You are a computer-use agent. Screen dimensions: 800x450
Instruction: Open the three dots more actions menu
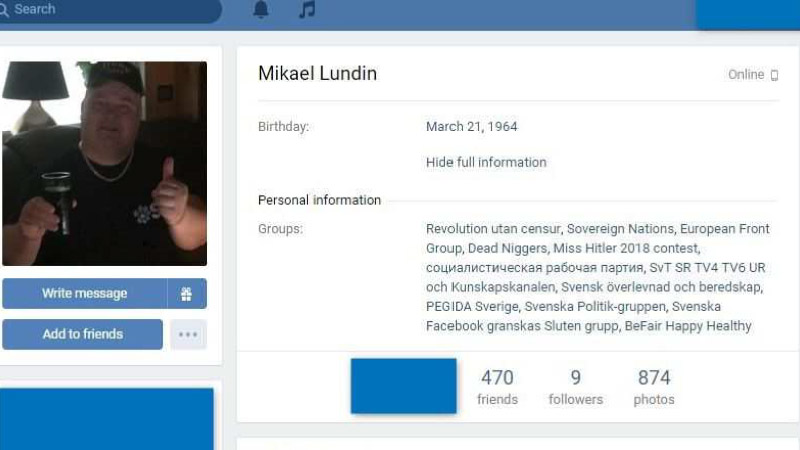point(188,335)
